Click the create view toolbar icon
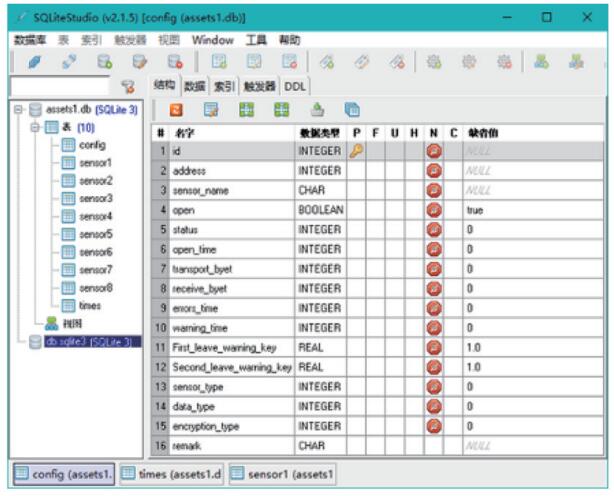The image size is (614, 496). click(x=542, y=62)
